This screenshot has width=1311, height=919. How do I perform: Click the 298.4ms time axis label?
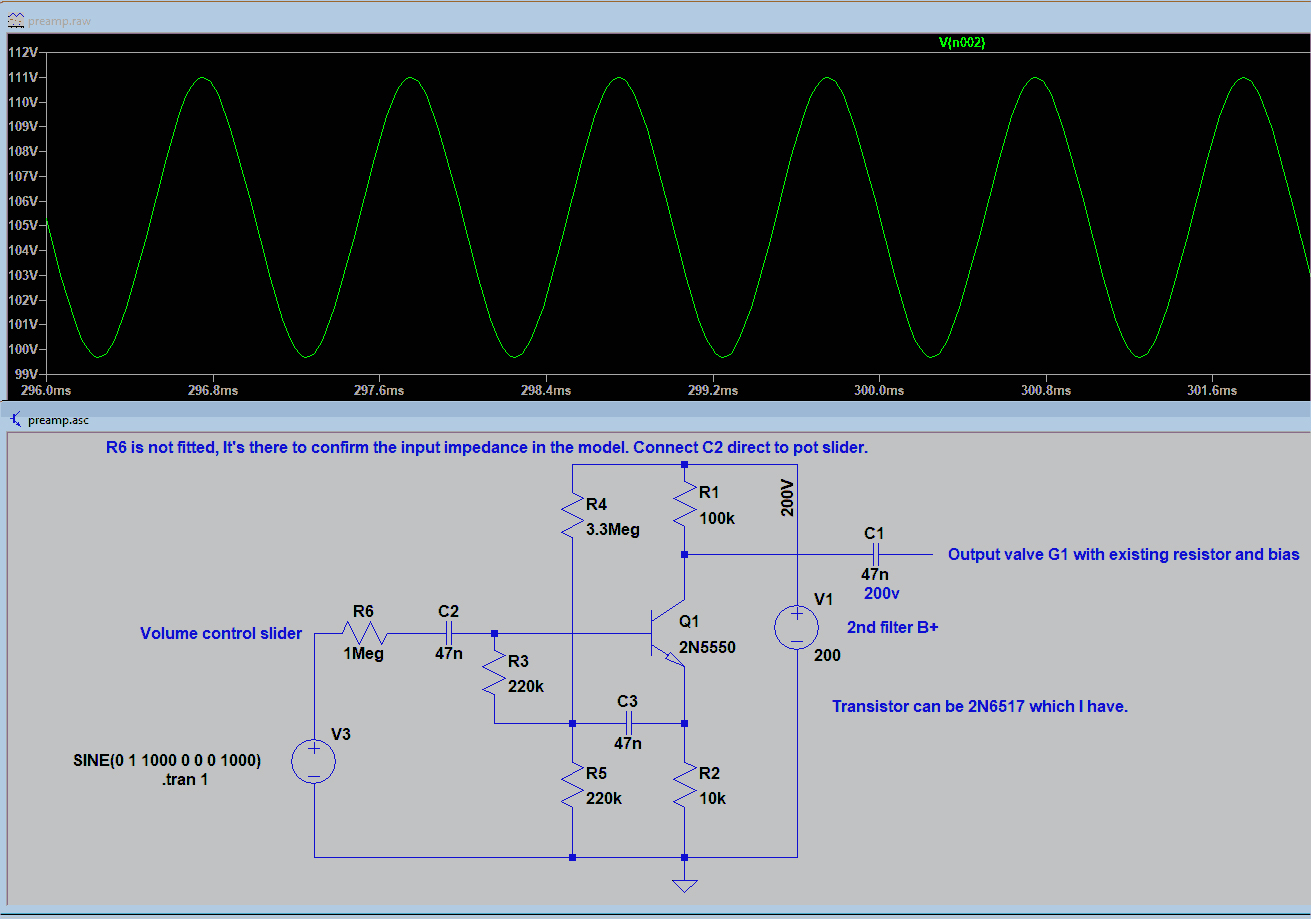pos(546,390)
